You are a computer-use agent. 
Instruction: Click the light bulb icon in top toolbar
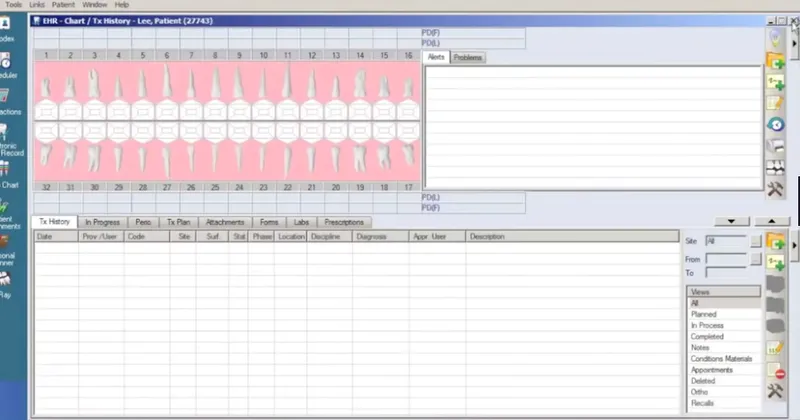click(x=775, y=39)
